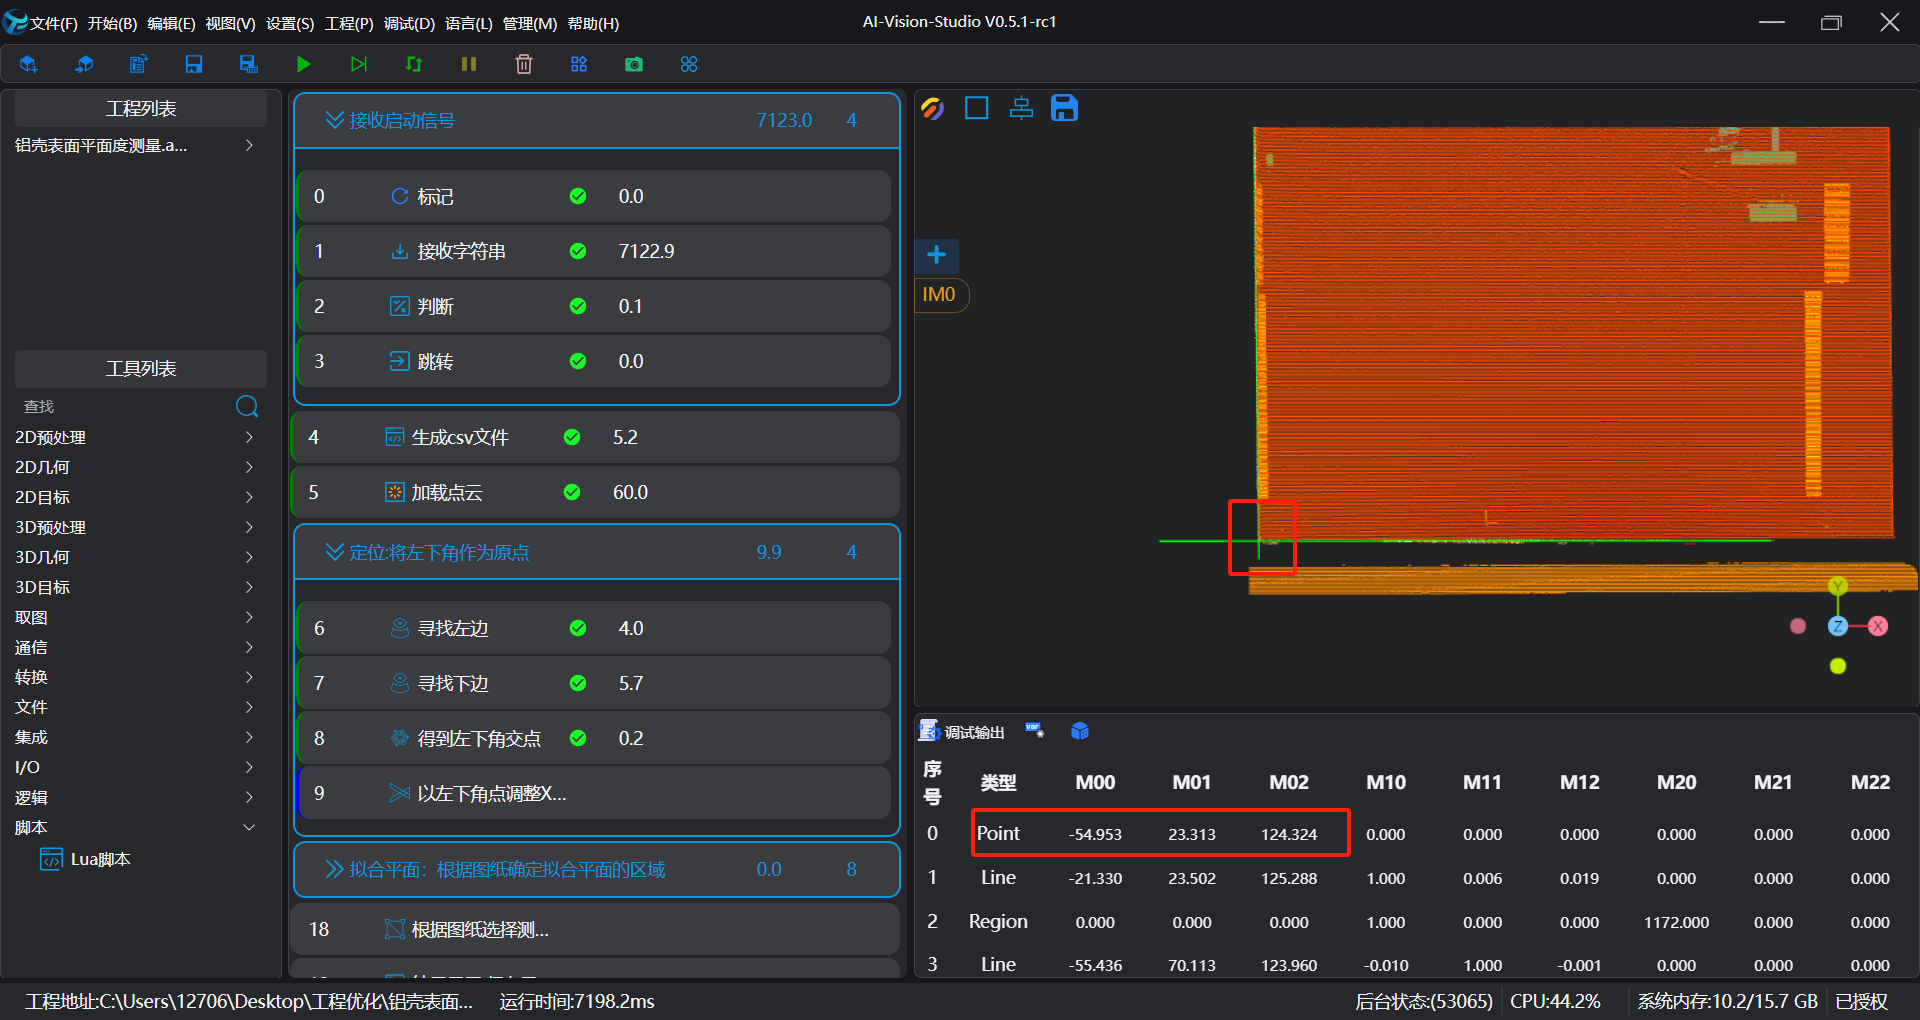This screenshot has width=1920, height=1020.
Task: Select the IM0 image tab
Action: tap(939, 295)
